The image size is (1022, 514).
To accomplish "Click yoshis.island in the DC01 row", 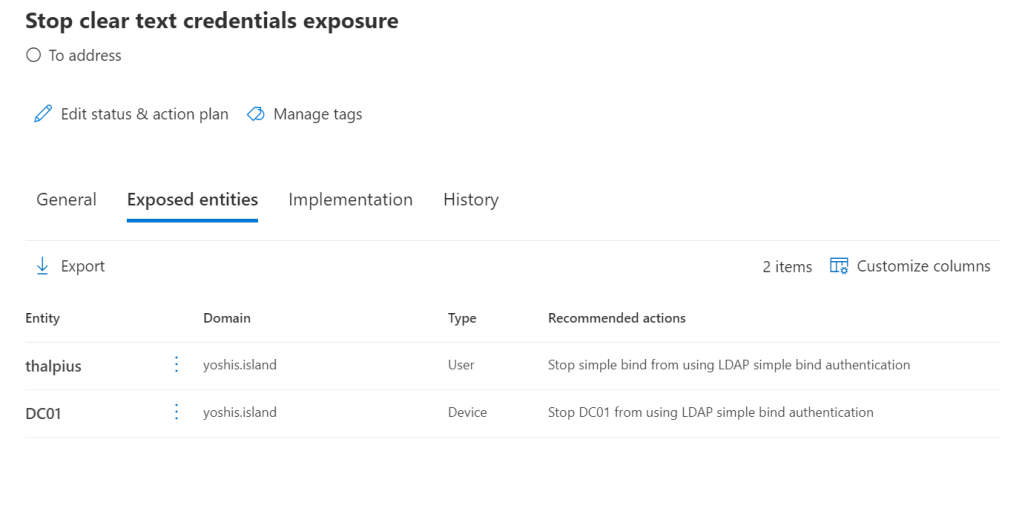I will click(x=240, y=412).
